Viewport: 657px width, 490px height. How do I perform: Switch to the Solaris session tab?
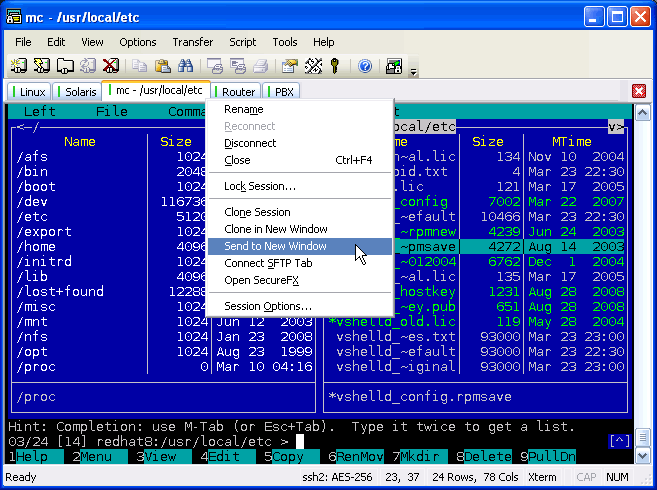(77, 91)
